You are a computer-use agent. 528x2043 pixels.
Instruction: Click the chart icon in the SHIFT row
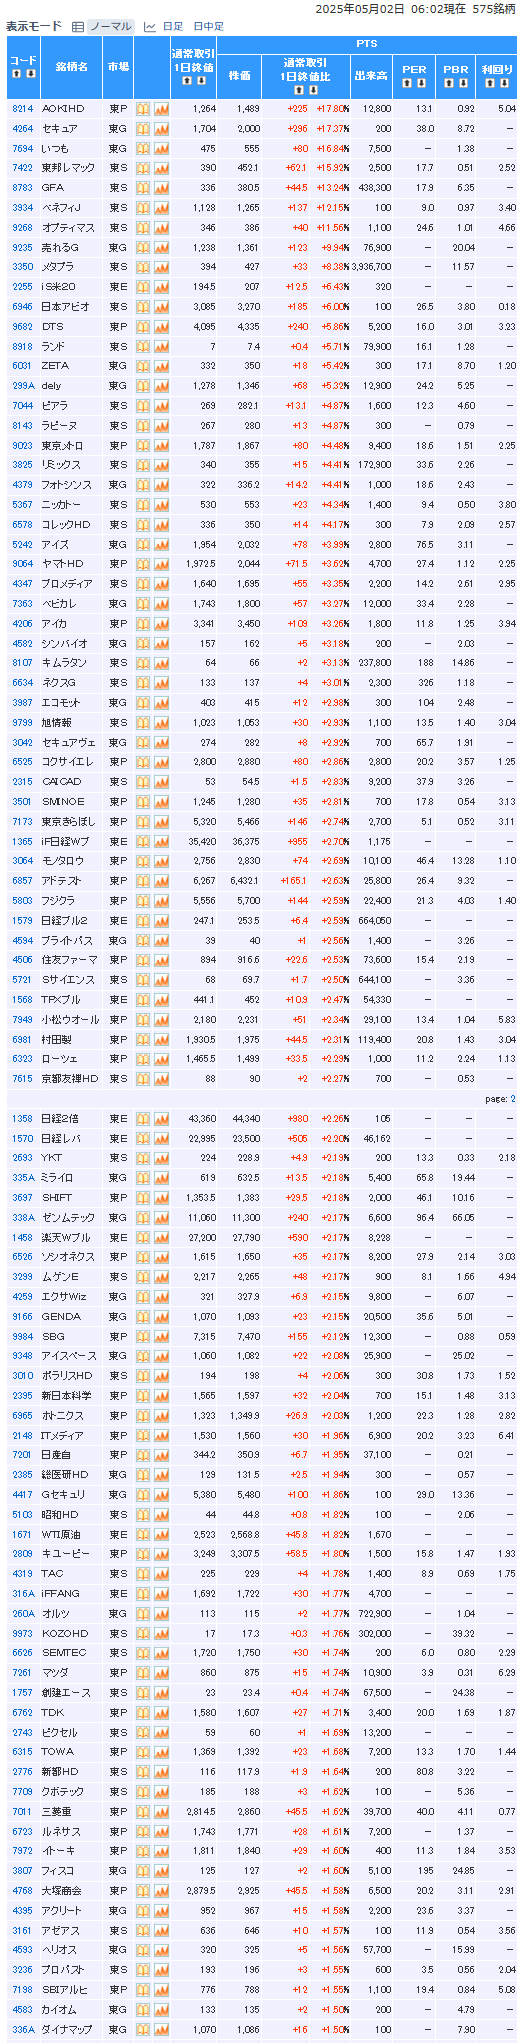click(x=161, y=1198)
